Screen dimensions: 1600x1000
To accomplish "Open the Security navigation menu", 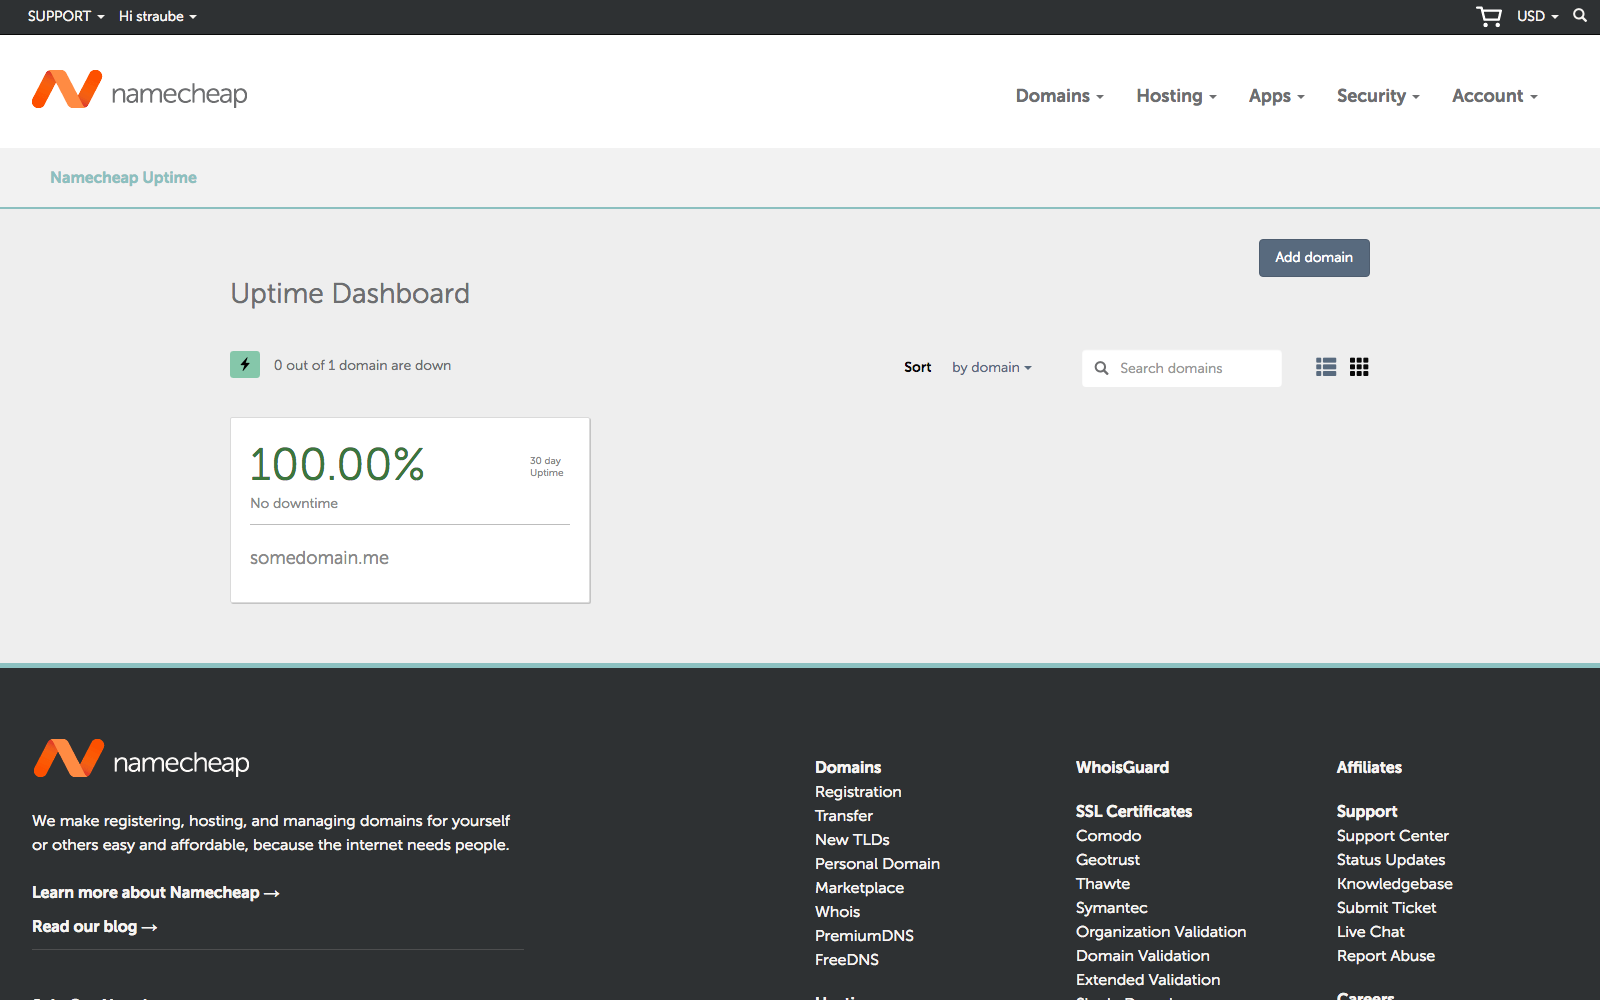I will 1377,96.
